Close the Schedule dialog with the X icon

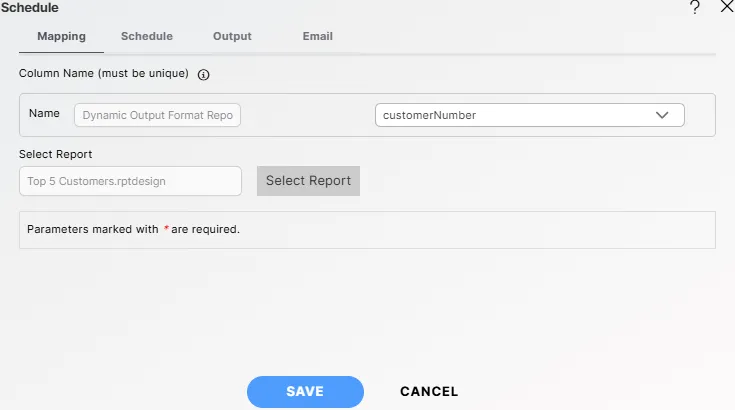(x=726, y=7)
